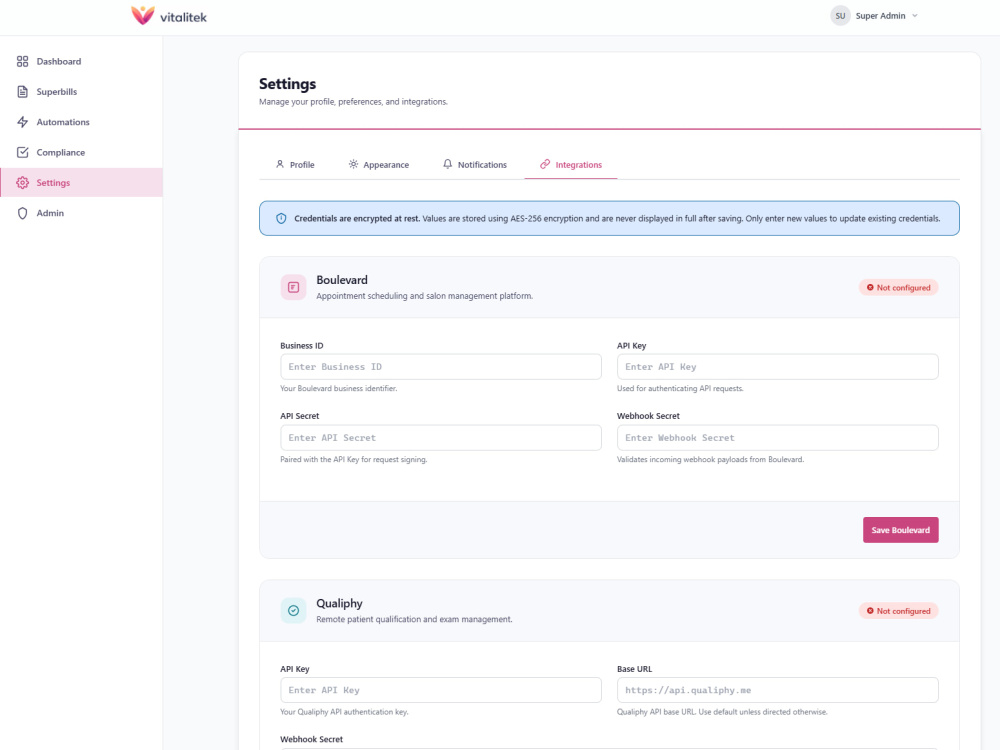Click the Notifications bell icon
This screenshot has width=1000, height=750.
point(448,164)
